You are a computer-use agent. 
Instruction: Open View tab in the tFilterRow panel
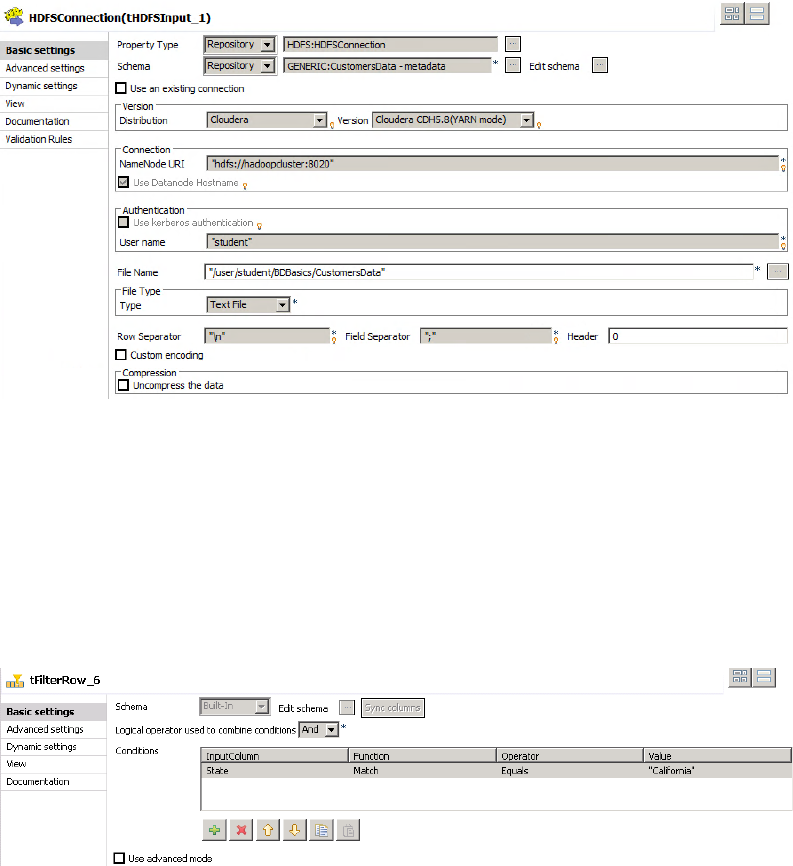coord(54,764)
